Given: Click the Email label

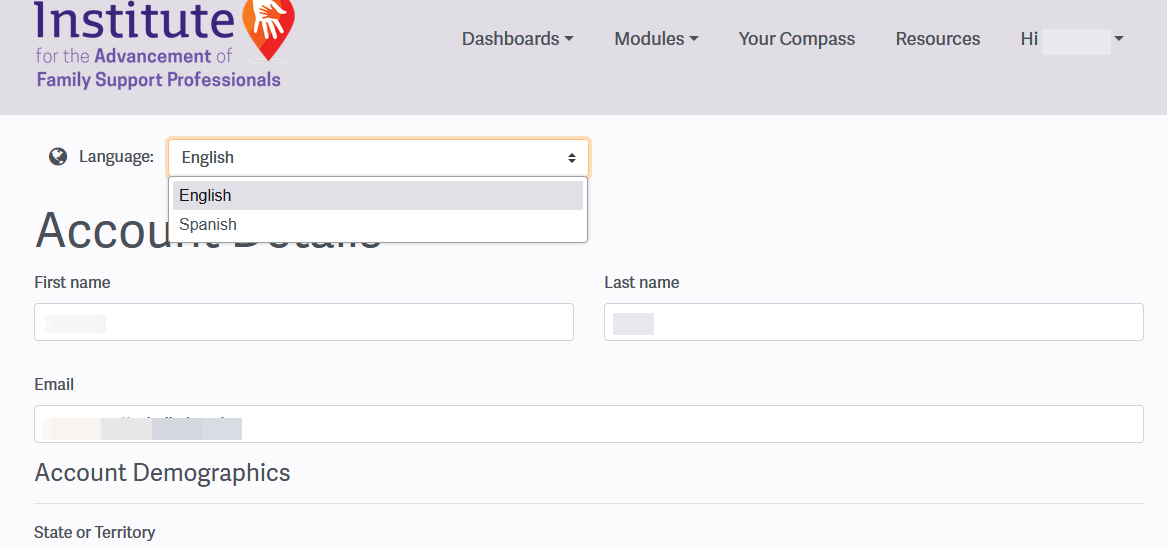Looking at the screenshot, I should point(54,385).
